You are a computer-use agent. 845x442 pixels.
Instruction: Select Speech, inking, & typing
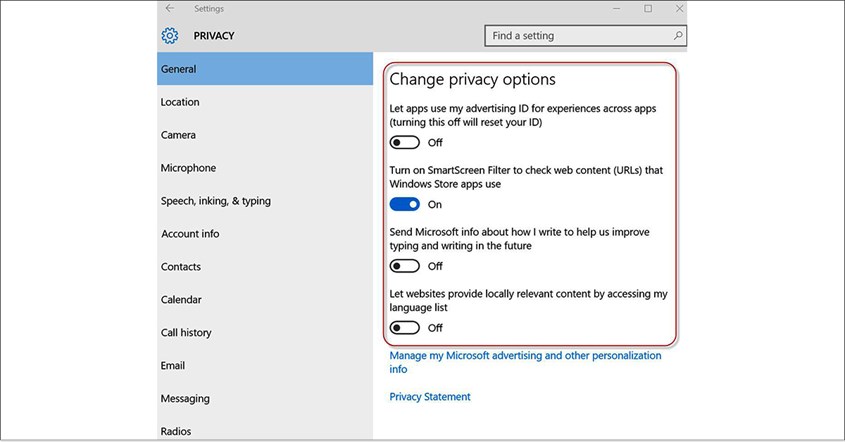[216, 201]
